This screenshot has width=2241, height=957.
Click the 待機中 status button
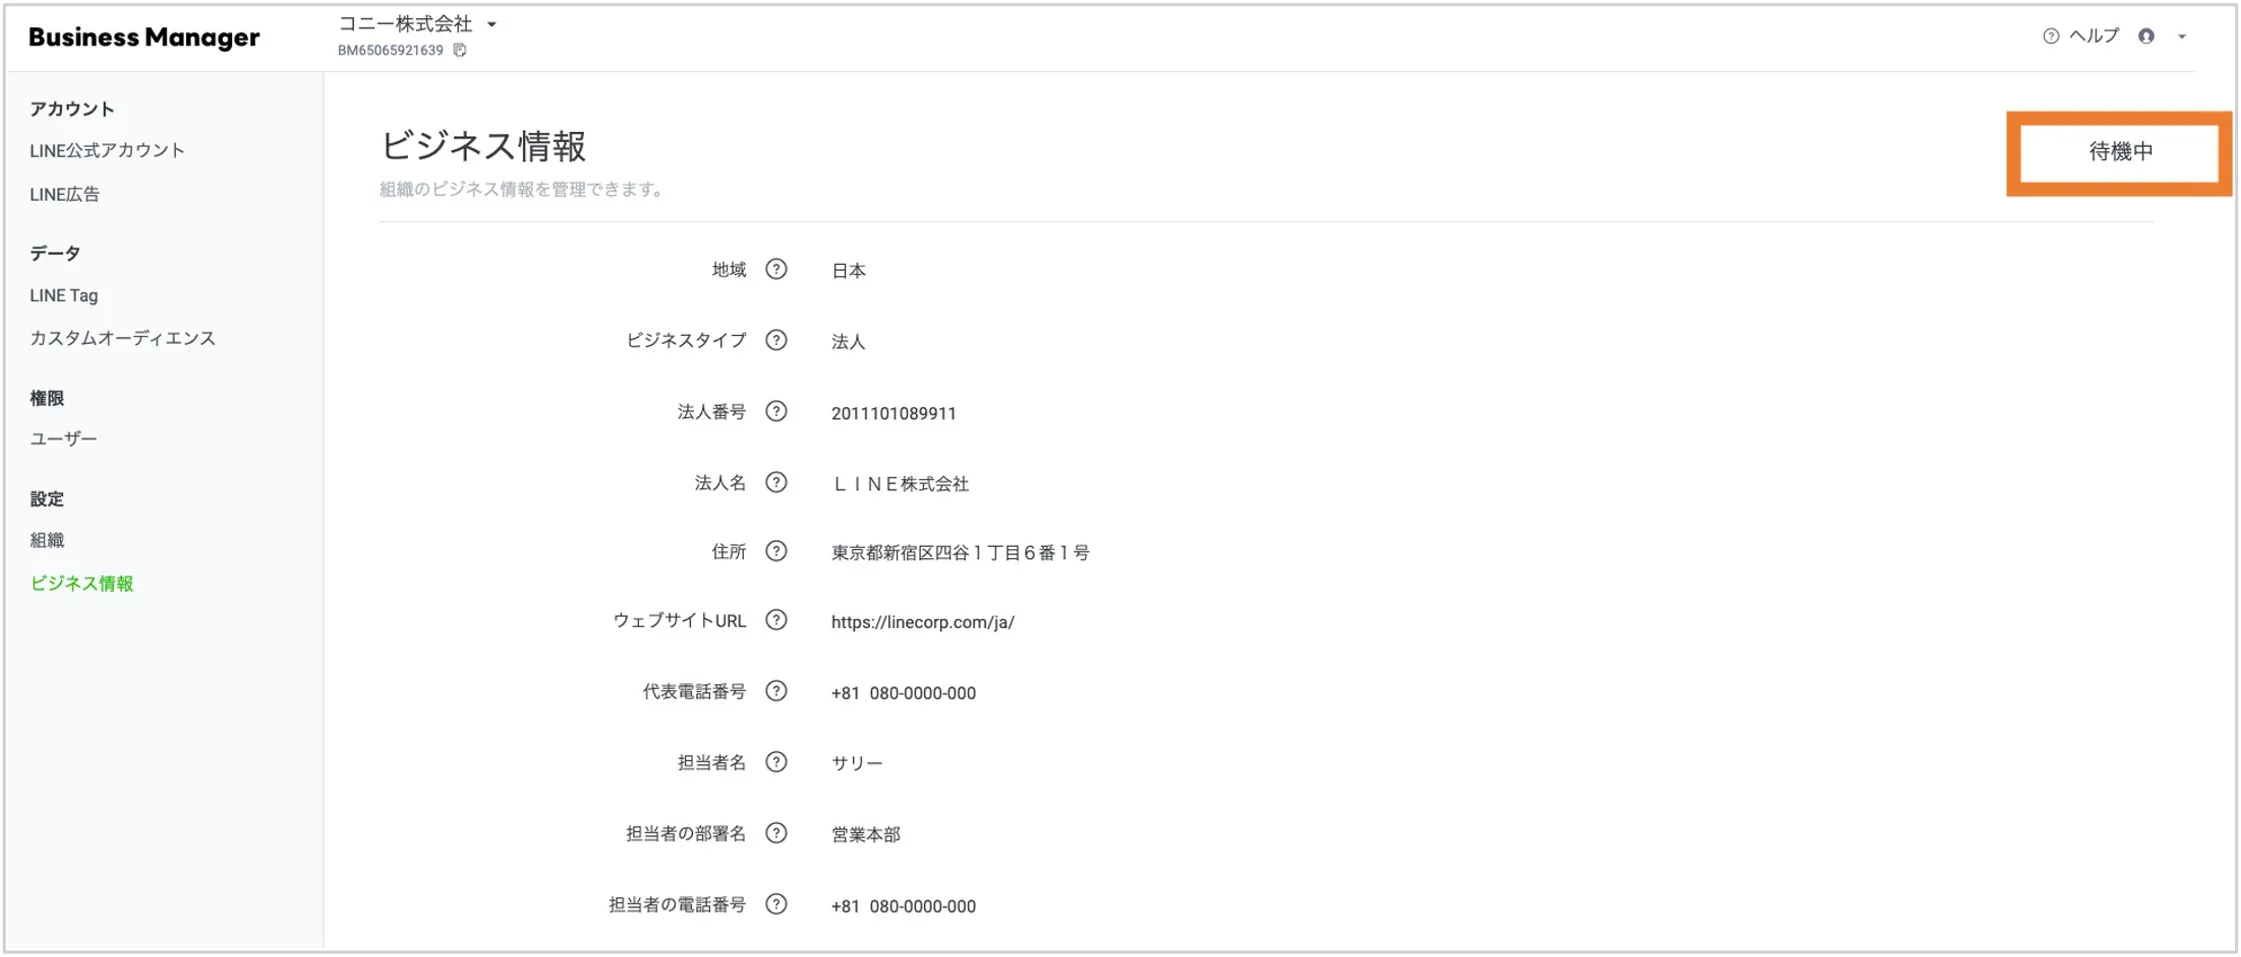pyautogui.click(x=2119, y=152)
